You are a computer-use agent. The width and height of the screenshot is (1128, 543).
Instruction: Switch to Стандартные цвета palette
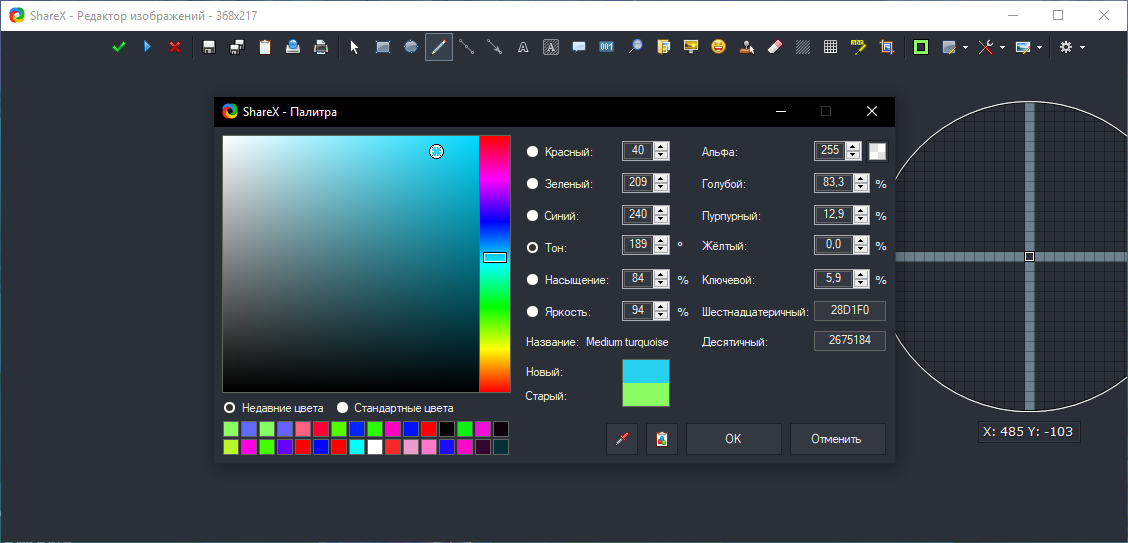point(343,408)
